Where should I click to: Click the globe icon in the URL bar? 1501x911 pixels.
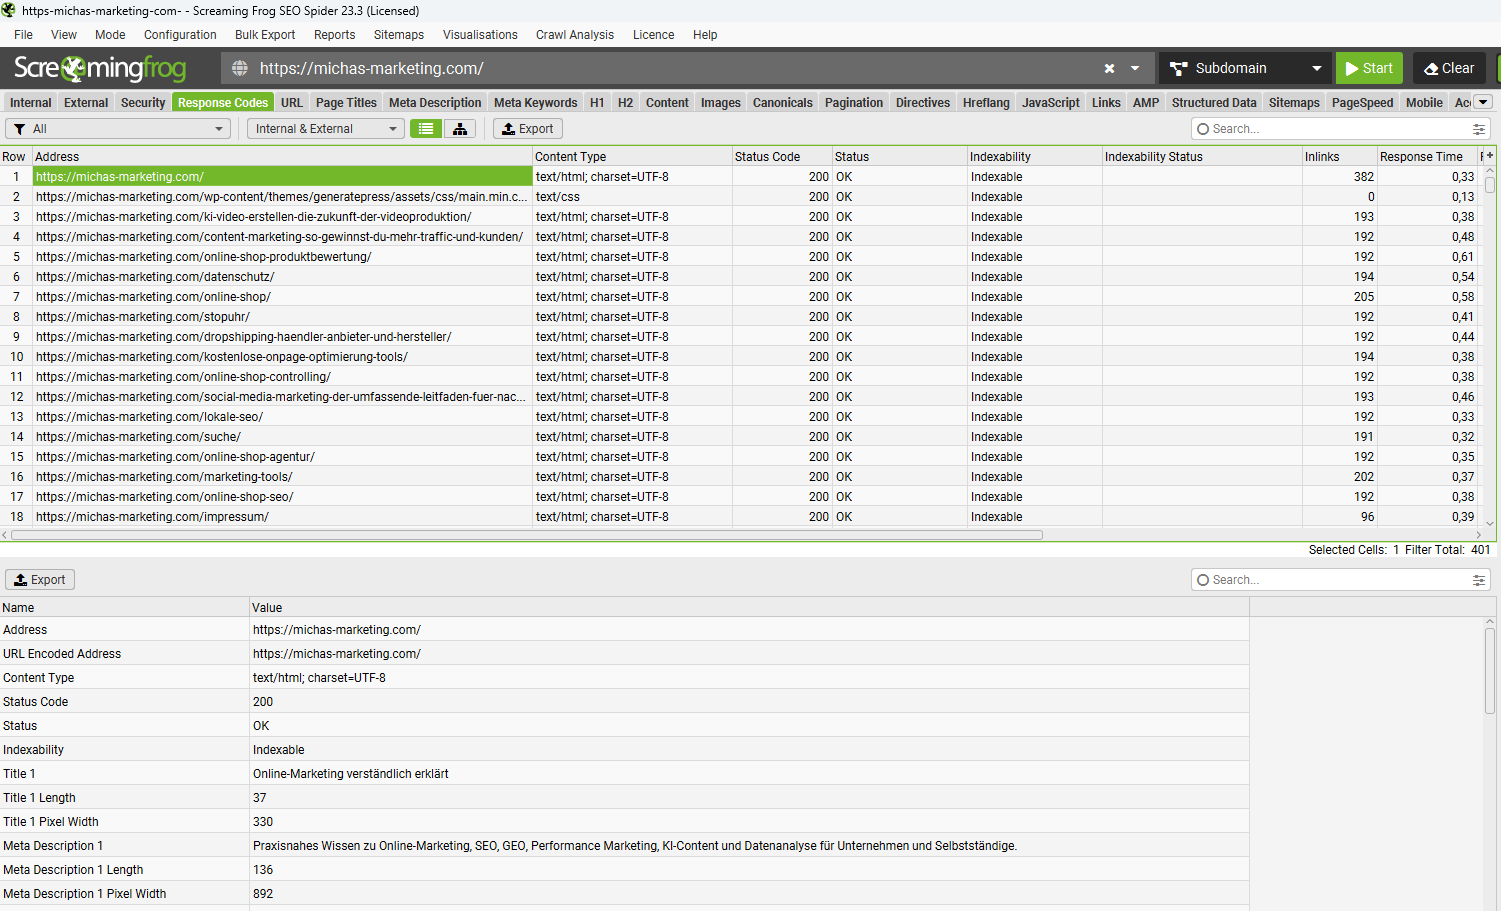[x=240, y=68]
